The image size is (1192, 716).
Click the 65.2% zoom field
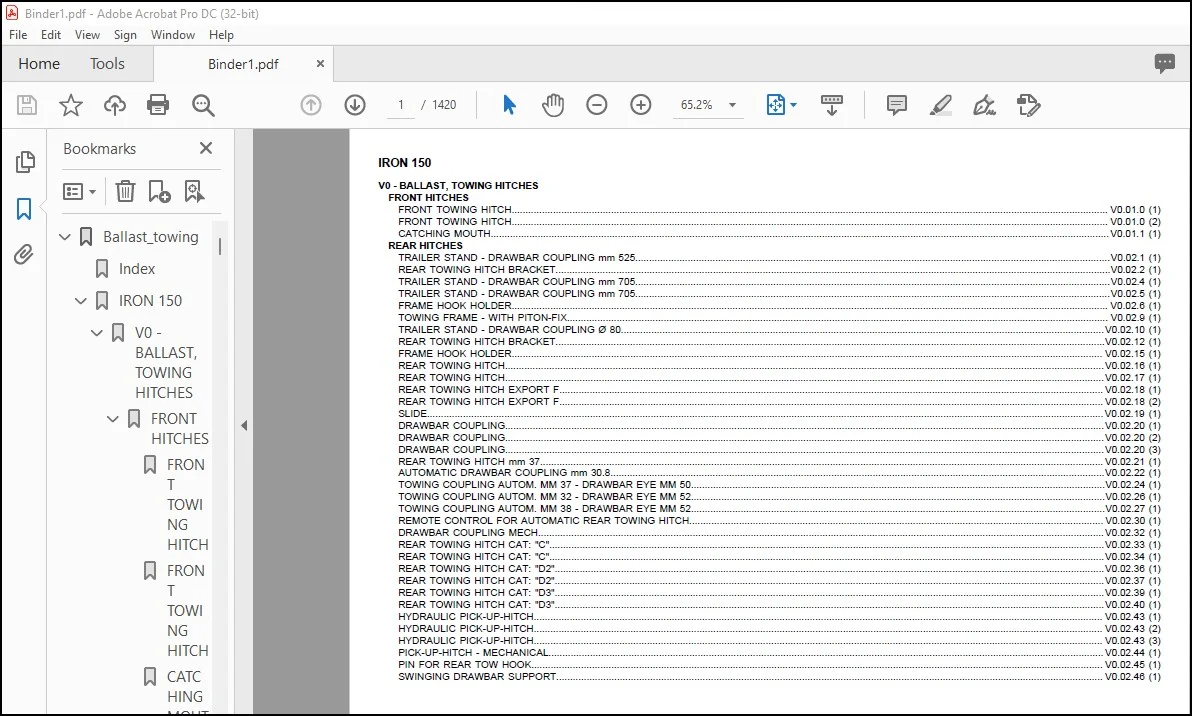[697, 105]
